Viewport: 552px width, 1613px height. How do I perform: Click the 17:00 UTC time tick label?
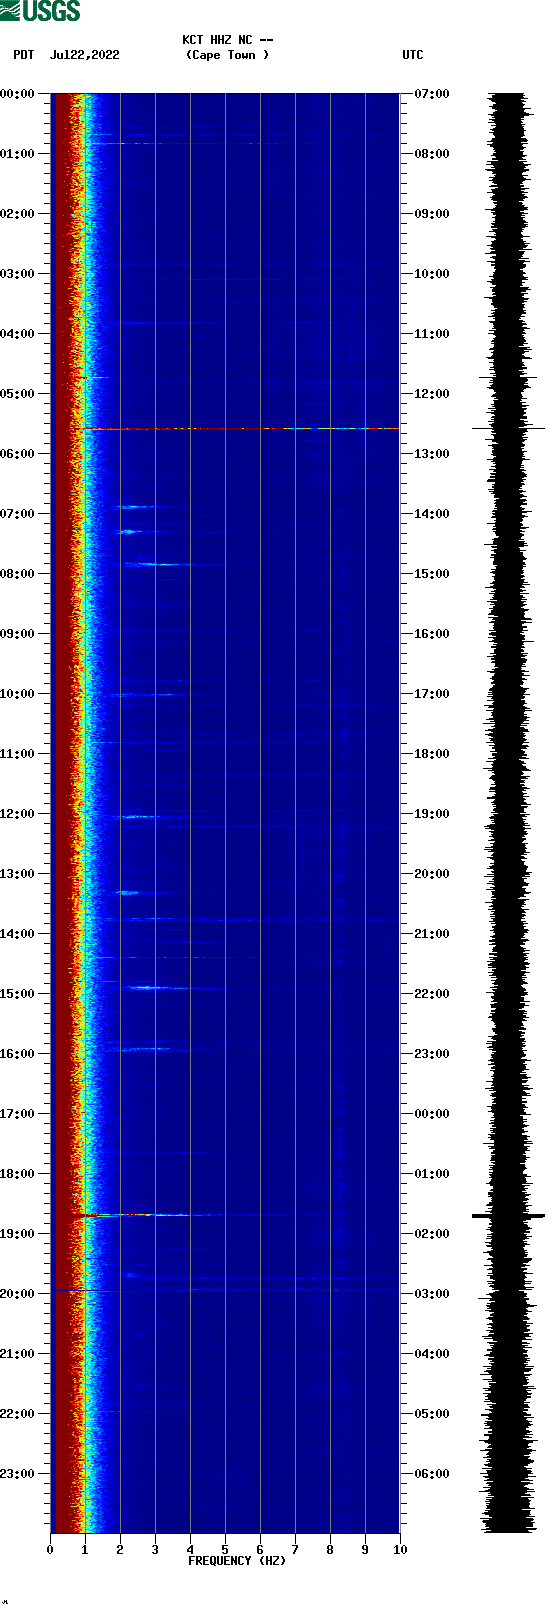(x=432, y=694)
